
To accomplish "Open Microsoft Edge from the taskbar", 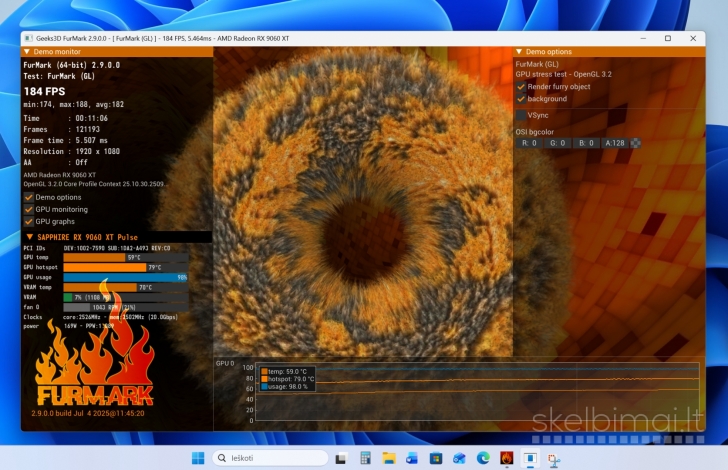I will [x=483, y=458].
